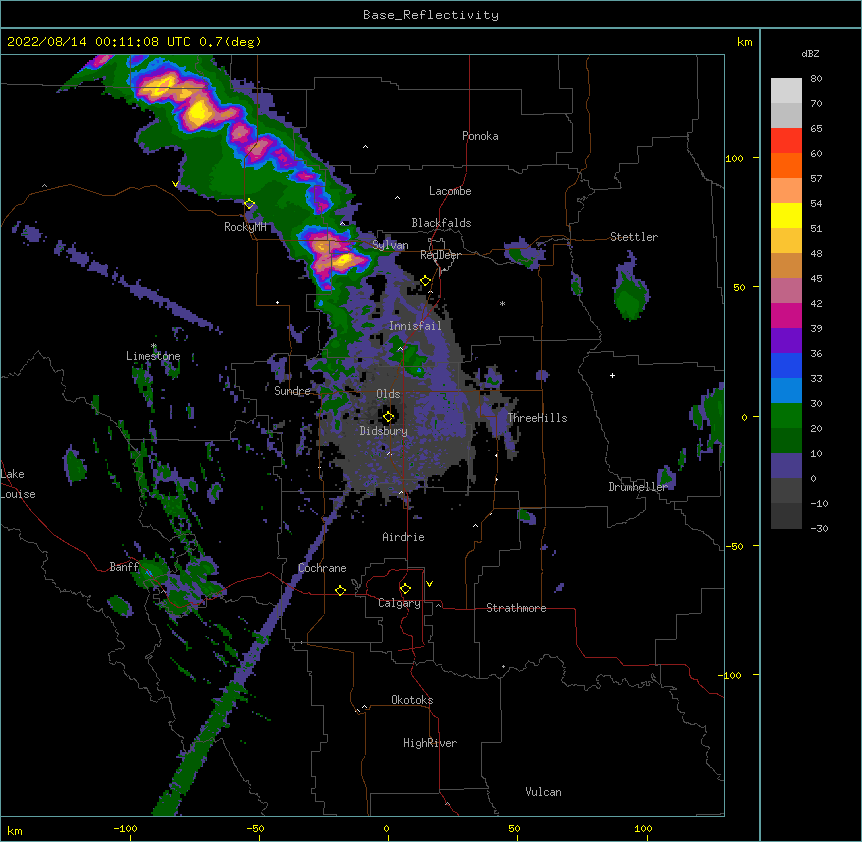Click the yellow diamond marker beside RockyMH
862x842 pixels.
coord(250,204)
